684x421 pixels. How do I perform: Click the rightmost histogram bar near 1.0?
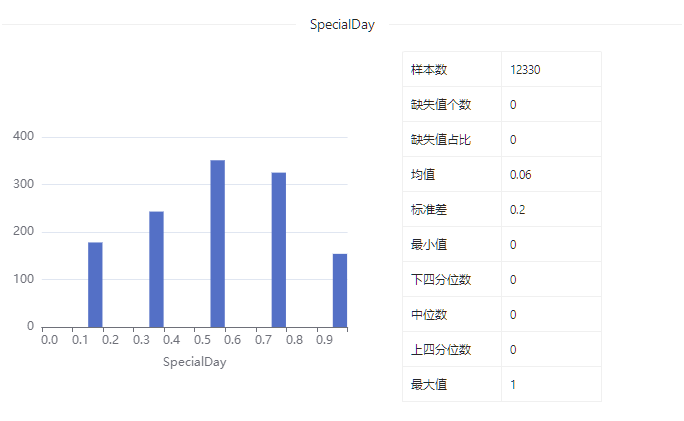click(340, 291)
